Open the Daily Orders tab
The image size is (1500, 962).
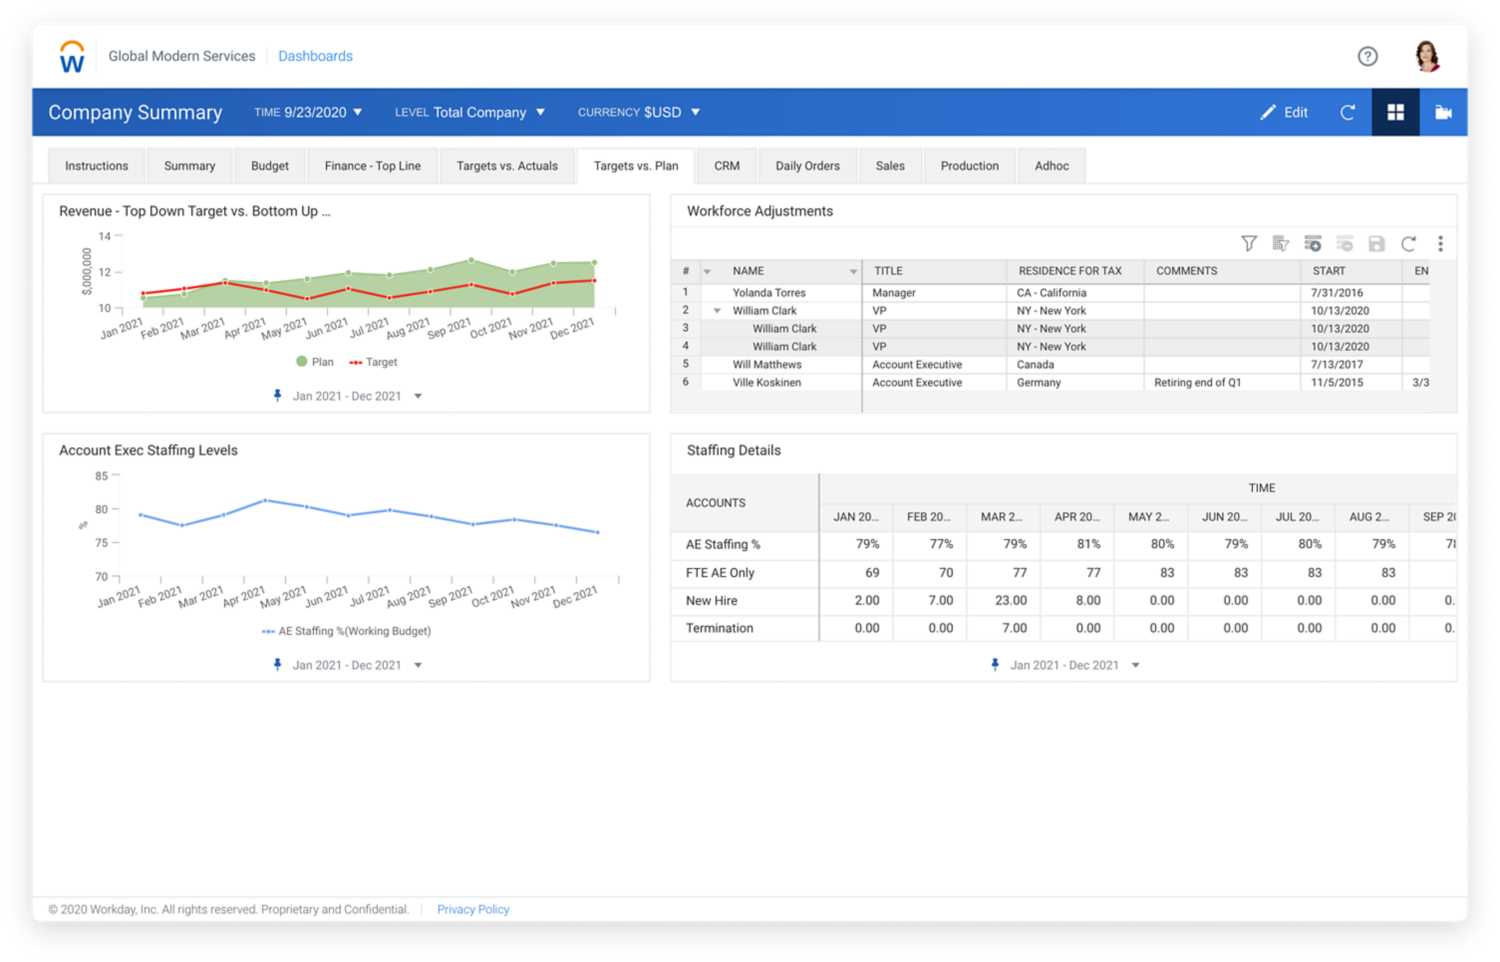(x=807, y=165)
